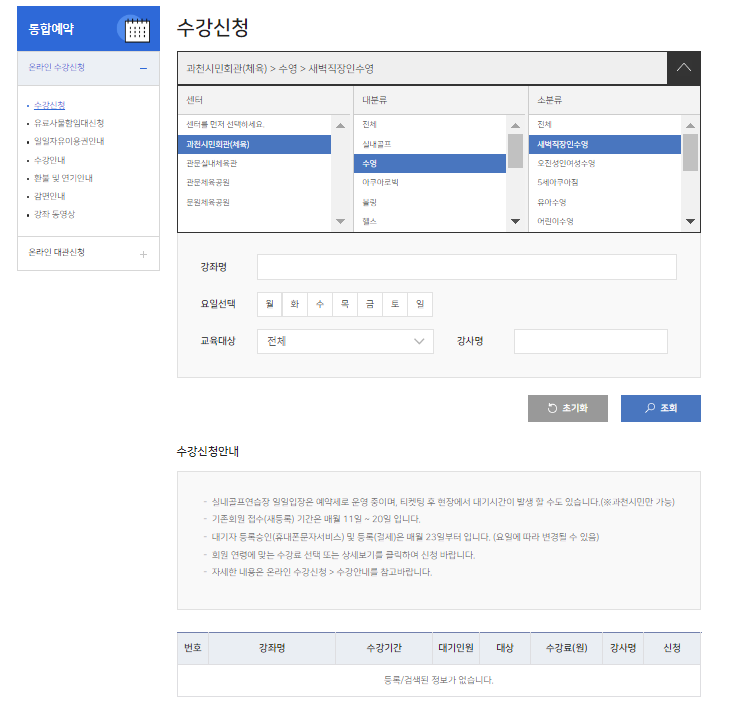Click the 대분류 list scrollbar thumb
Image resolution: width=747 pixels, height=719 pixels.
[x=515, y=152]
